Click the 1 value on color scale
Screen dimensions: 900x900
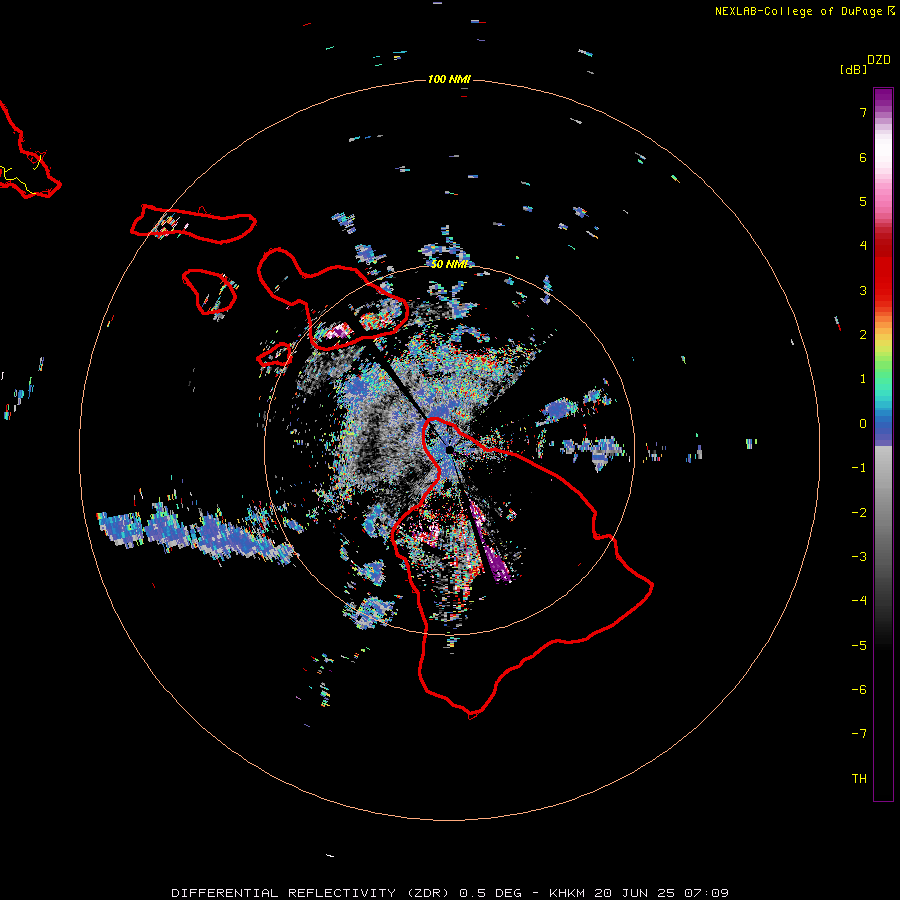pyautogui.click(x=863, y=379)
